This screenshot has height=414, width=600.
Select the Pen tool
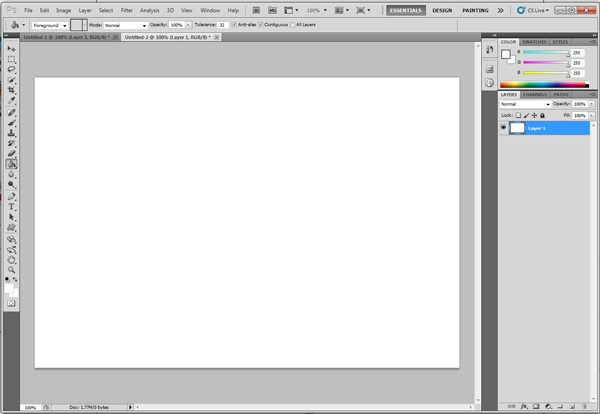click(12, 196)
